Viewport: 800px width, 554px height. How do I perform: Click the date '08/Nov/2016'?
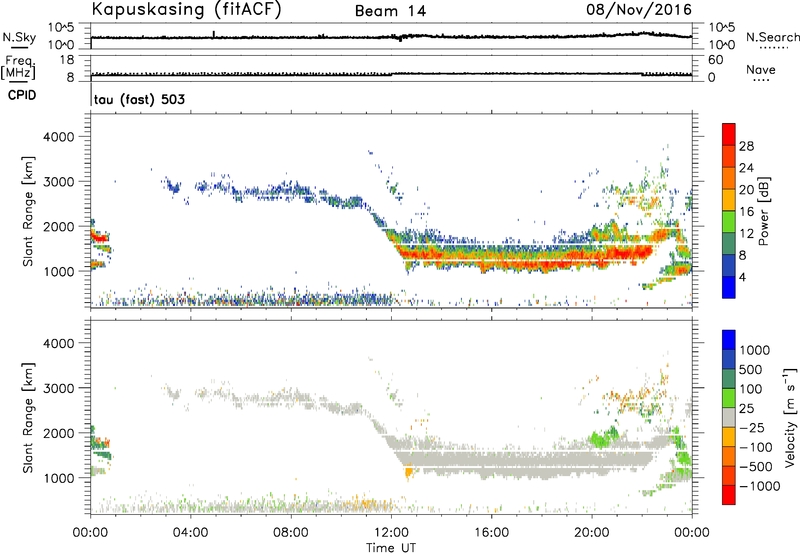click(639, 9)
